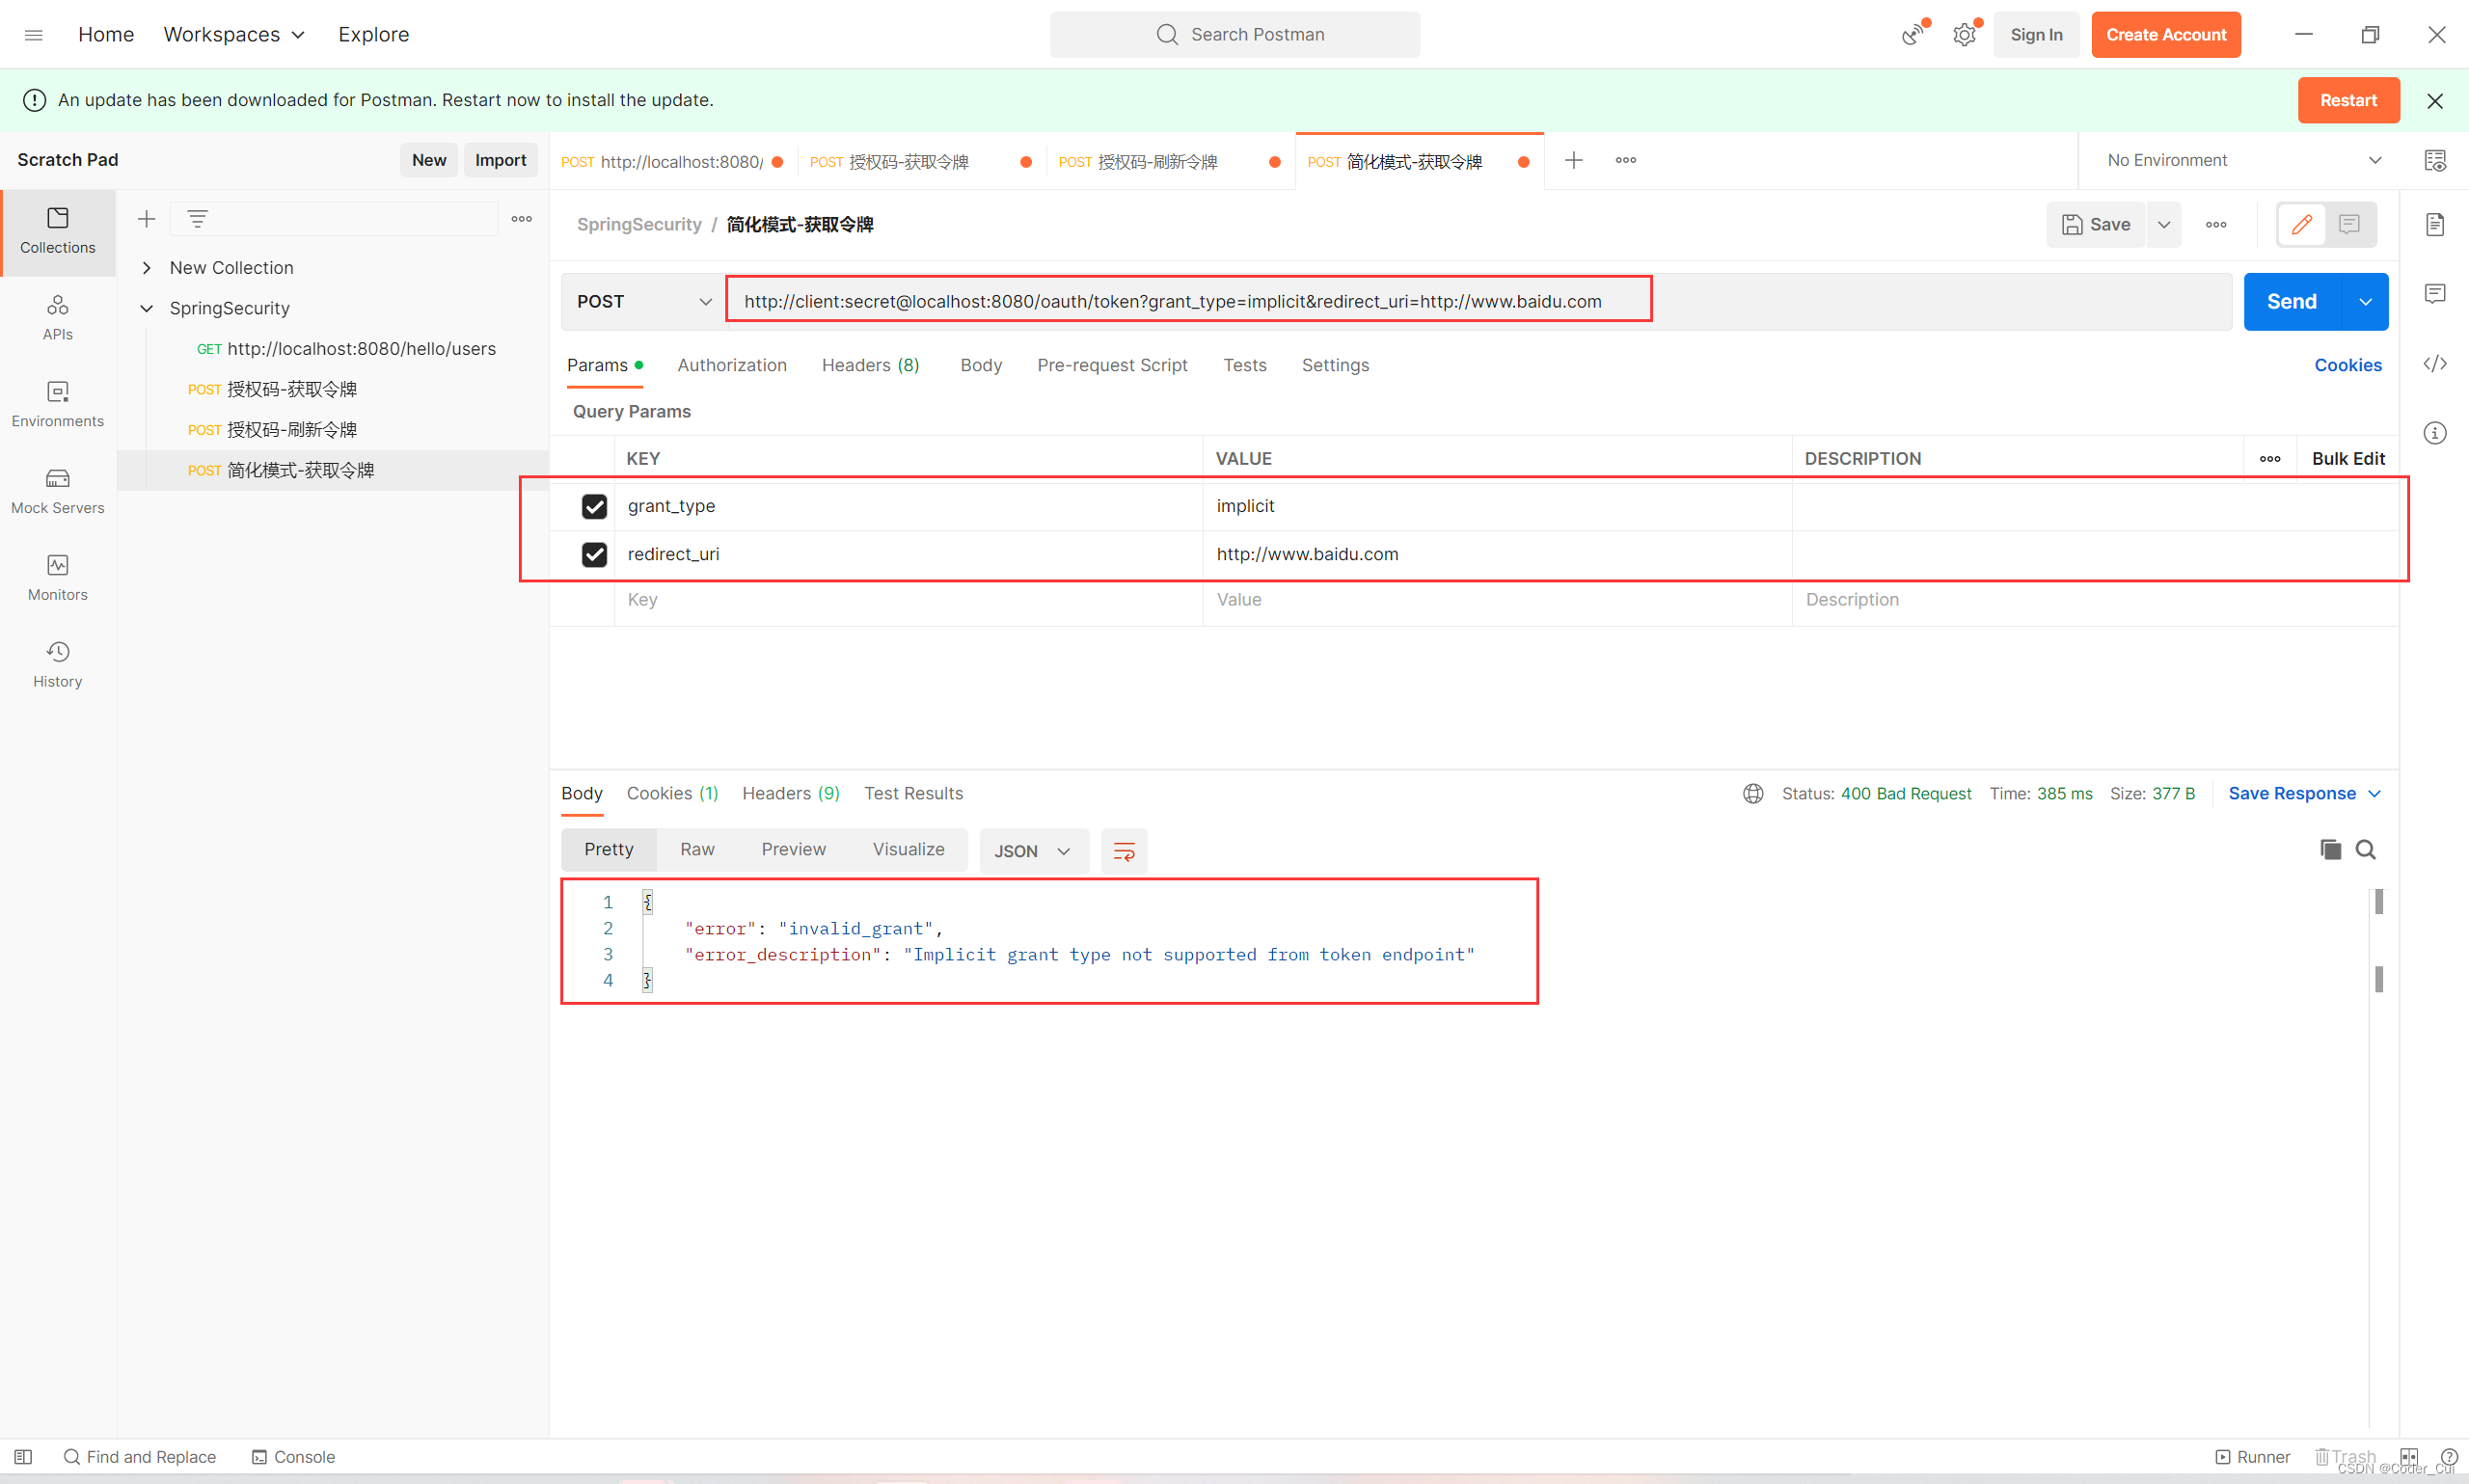The width and height of the screenshot is (2469, 1484).
Task: Click the code snippet icon
Action: [x=2434, y=363]
